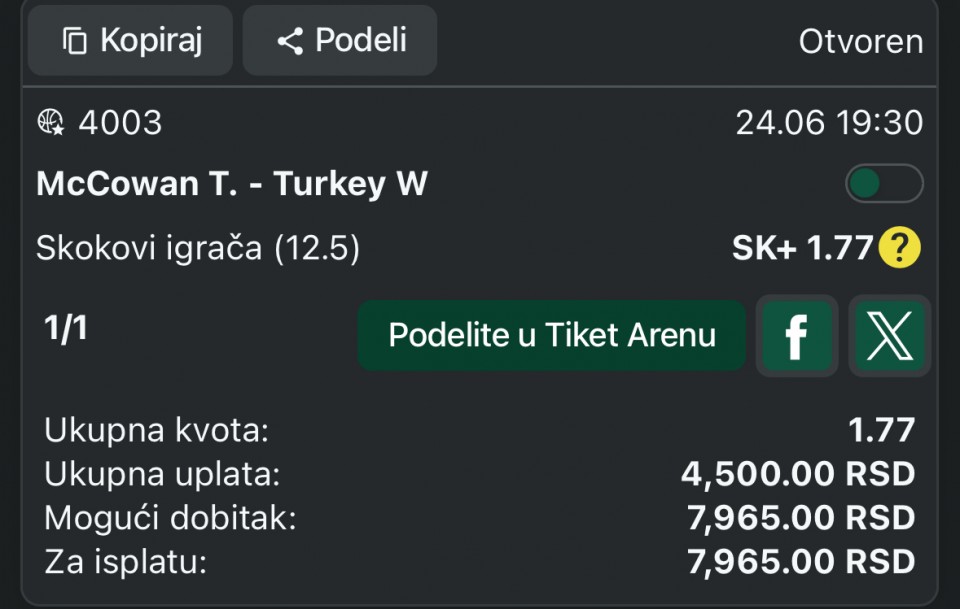Tap the share icon beside Podeli

(290, 41)
